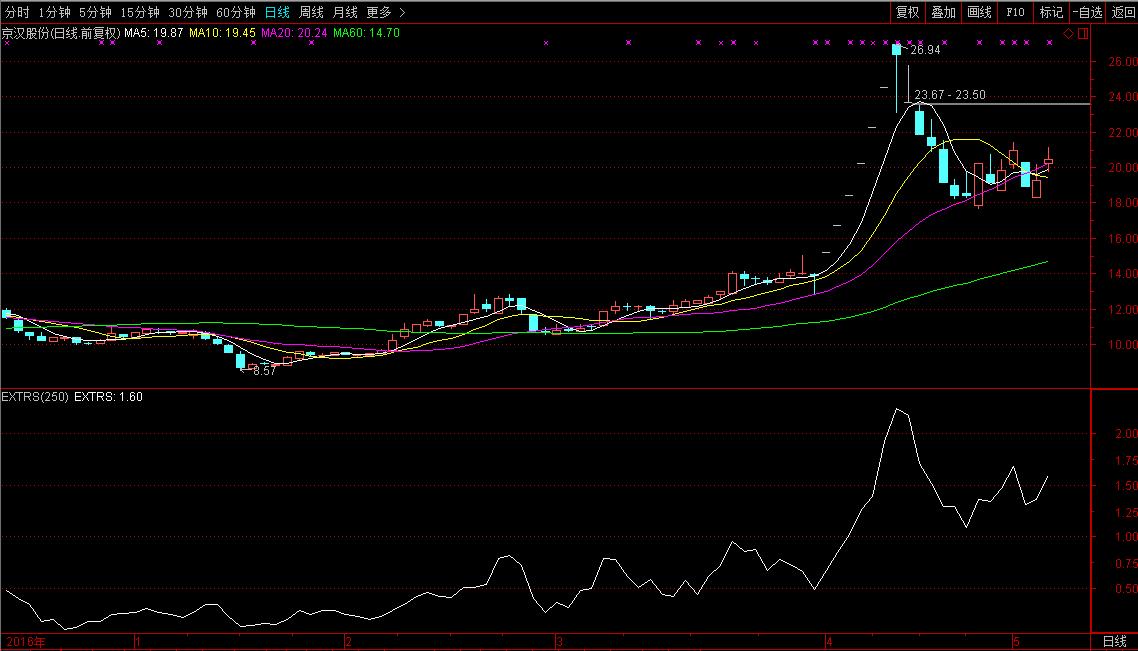The width and height of the screenshot is (1138, 651).
Task: Open the 标记 mark tool
Action: pos(1051,12)
